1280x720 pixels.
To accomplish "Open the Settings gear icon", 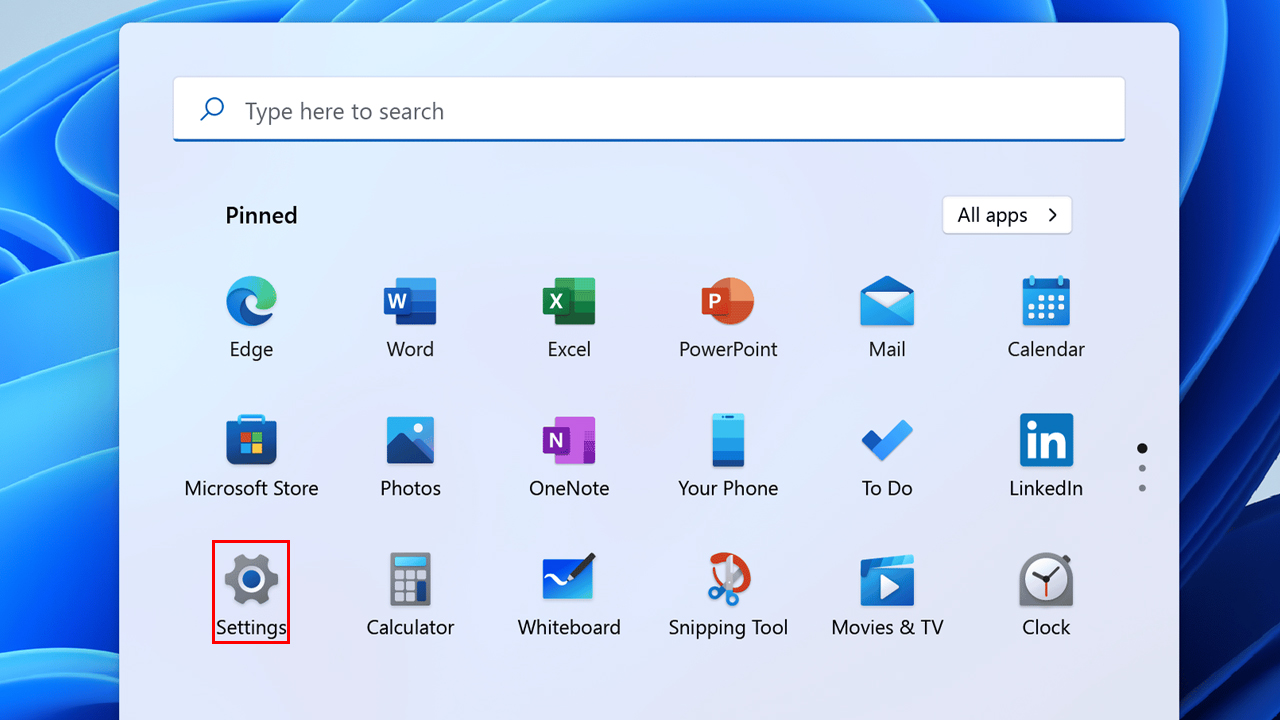I will pos(251,580).
